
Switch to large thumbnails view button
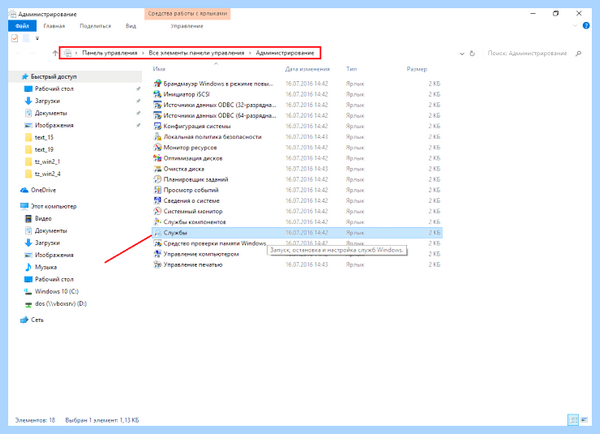coord(584,420)
